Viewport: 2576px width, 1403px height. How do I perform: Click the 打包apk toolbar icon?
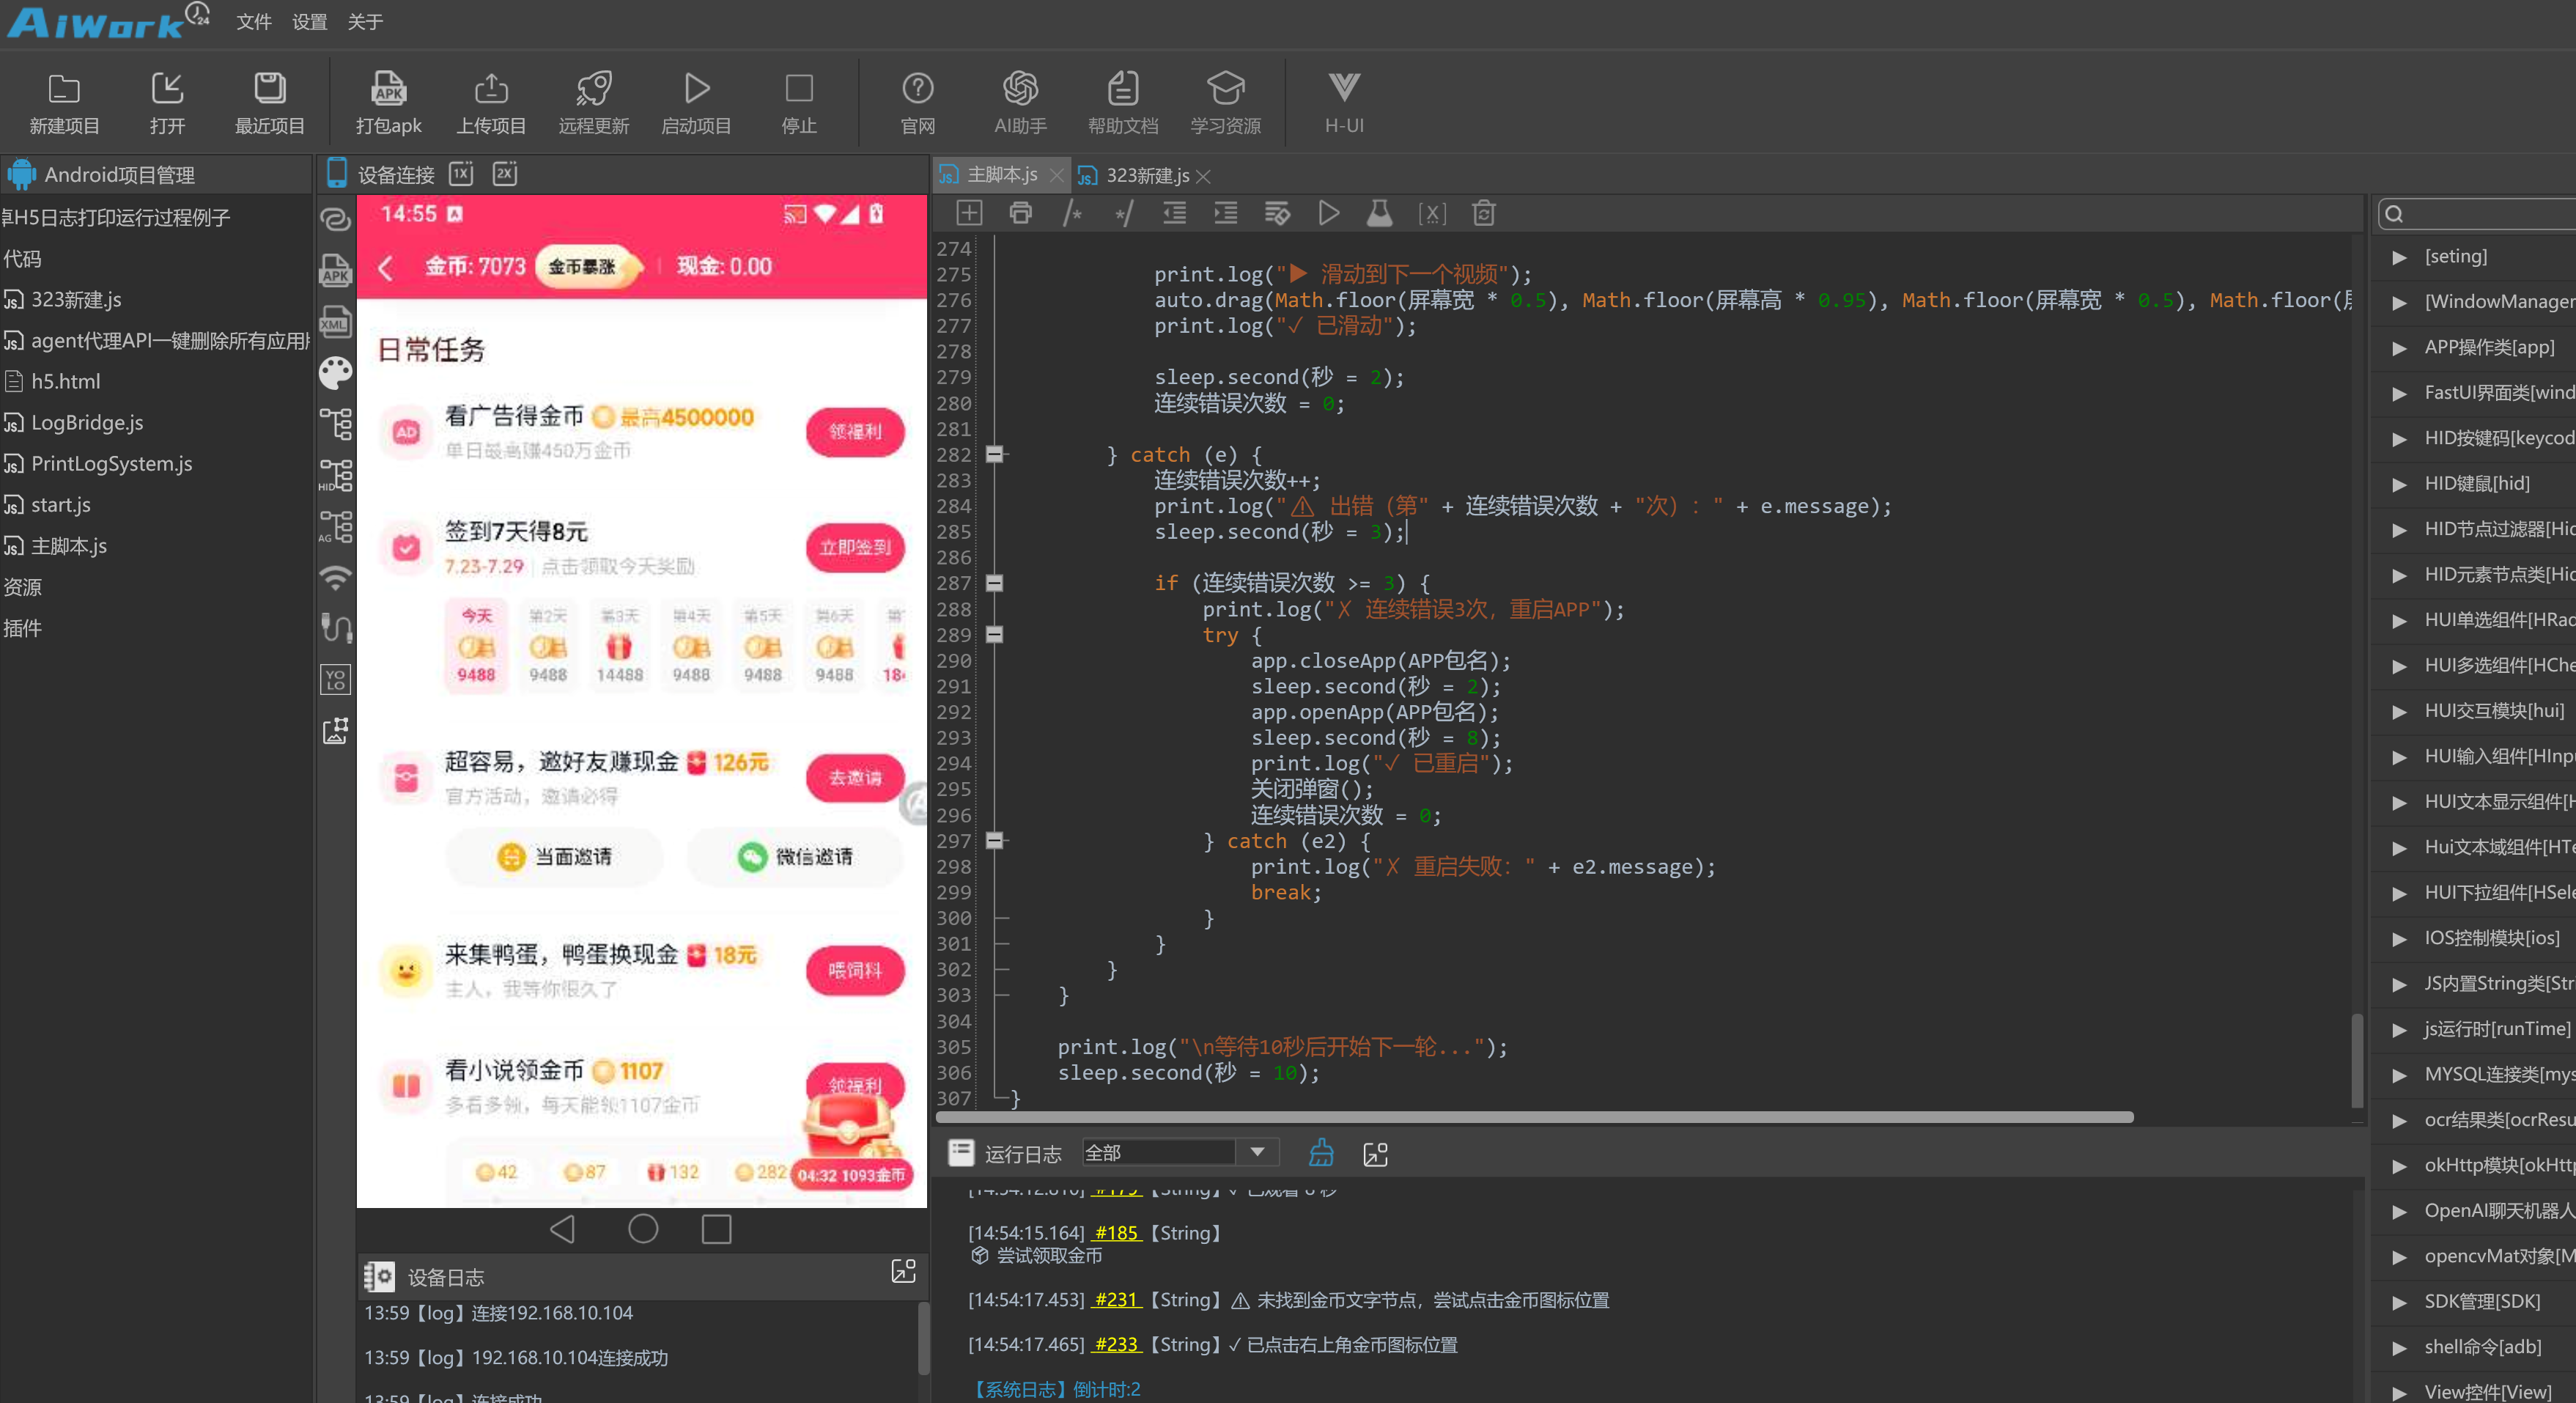(x=388, y=103)
